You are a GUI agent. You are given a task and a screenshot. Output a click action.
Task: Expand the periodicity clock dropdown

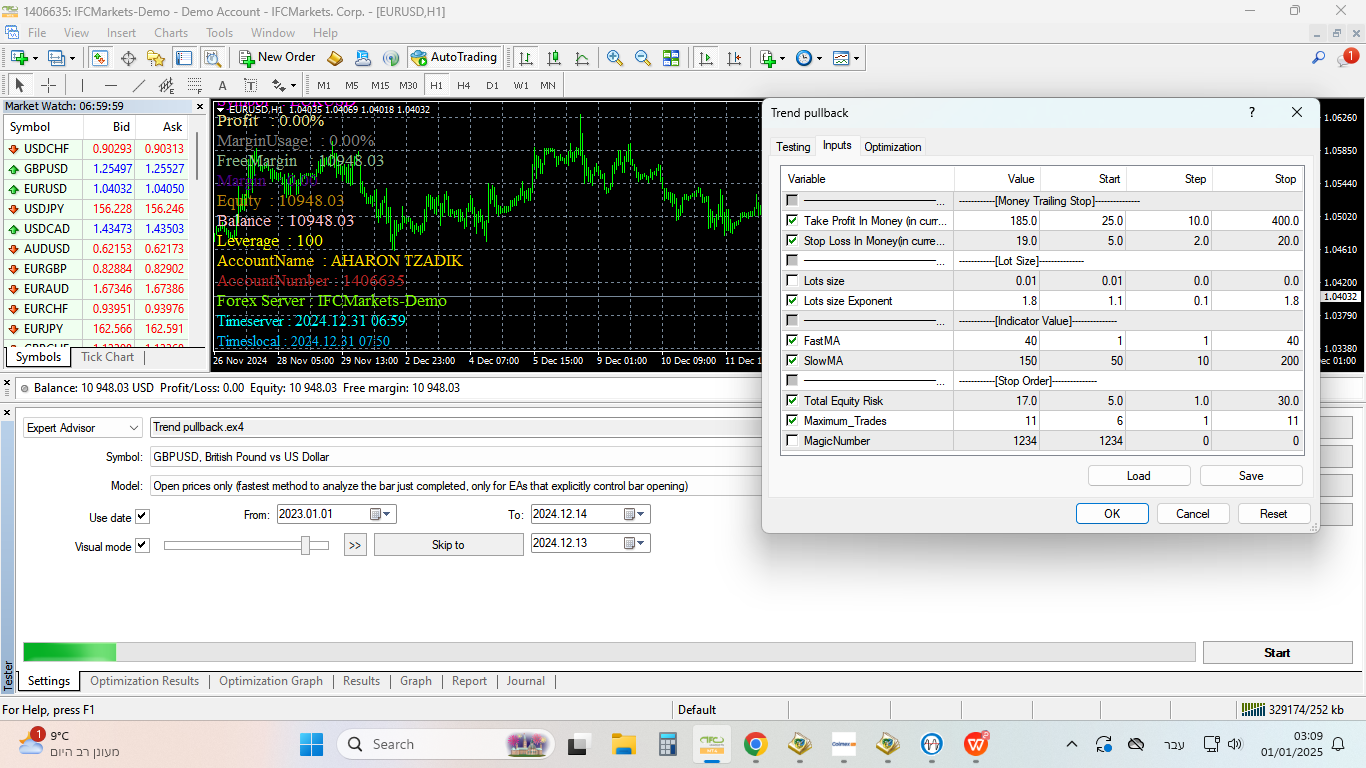click(x=819, y=59)
